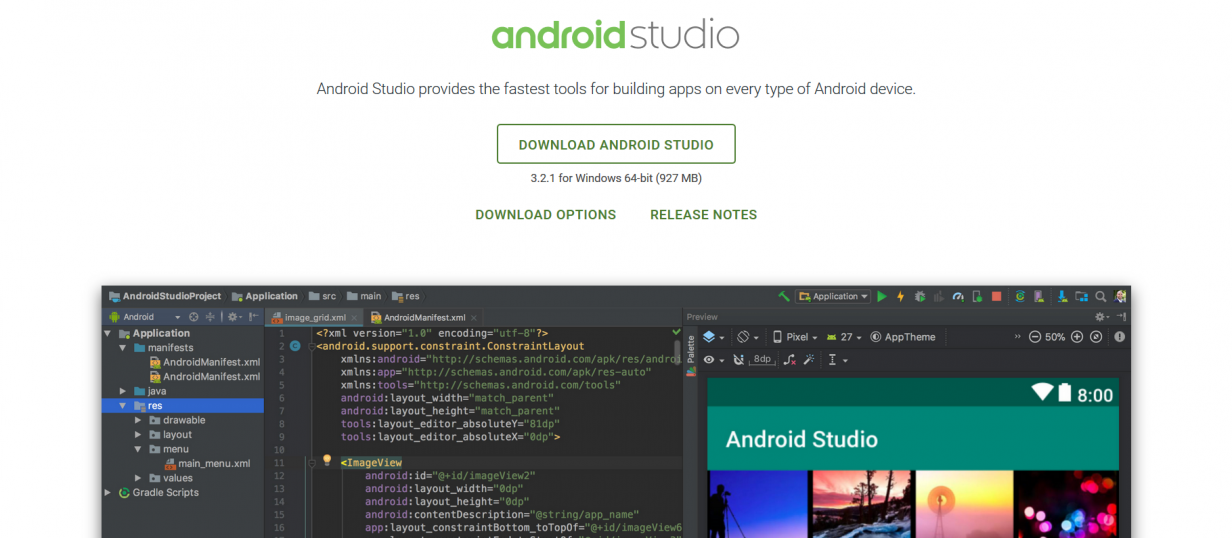Click the blue C gutter icon at line 2
Image resolution: width=1232 pixels, height=538 pixels.
(x=296, y=346)
